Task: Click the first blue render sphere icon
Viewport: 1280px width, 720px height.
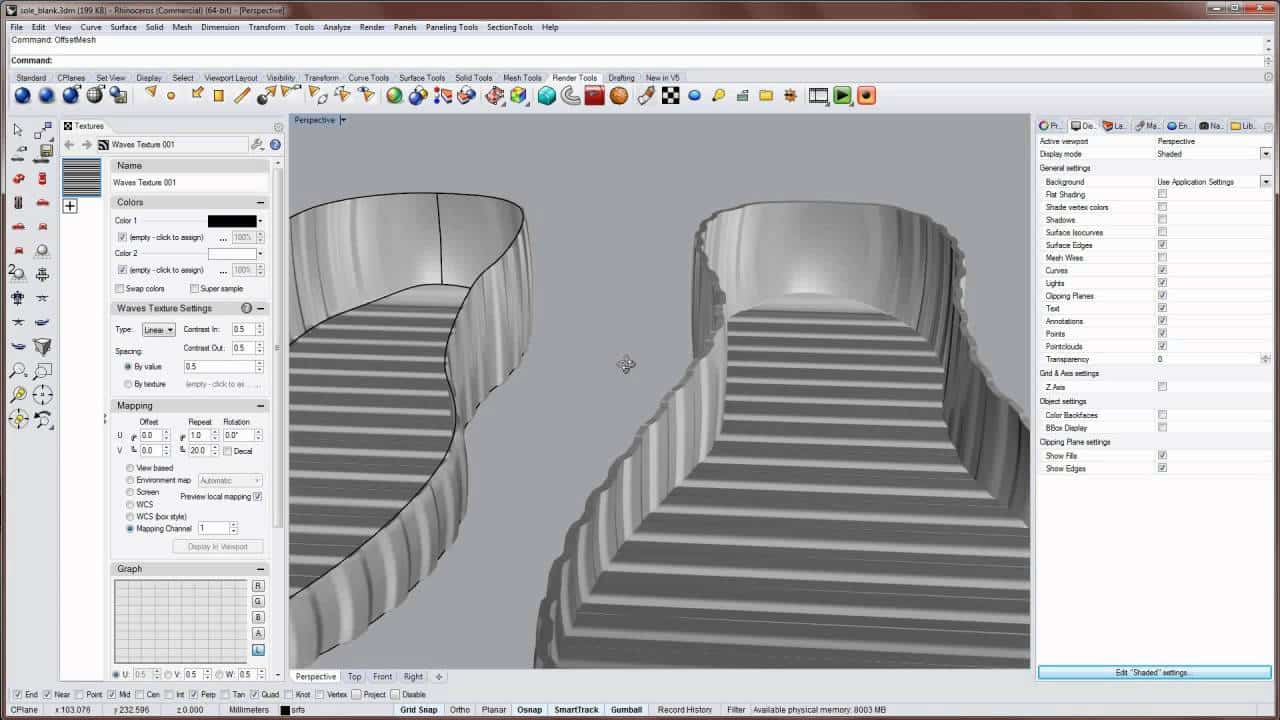Action: click(22, 95)
